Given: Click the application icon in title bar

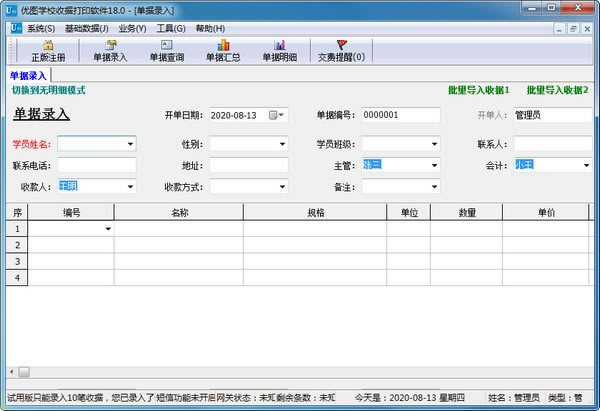Looking at the screenshot, I should 11,10.
